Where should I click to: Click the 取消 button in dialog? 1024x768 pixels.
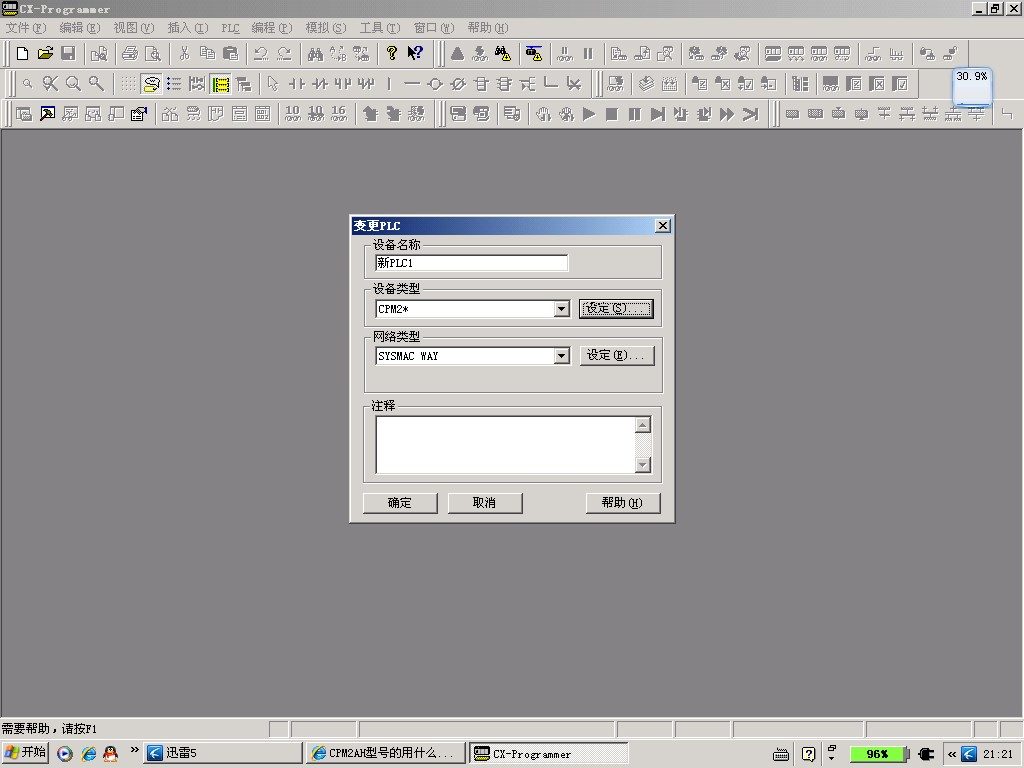(485, 503)
